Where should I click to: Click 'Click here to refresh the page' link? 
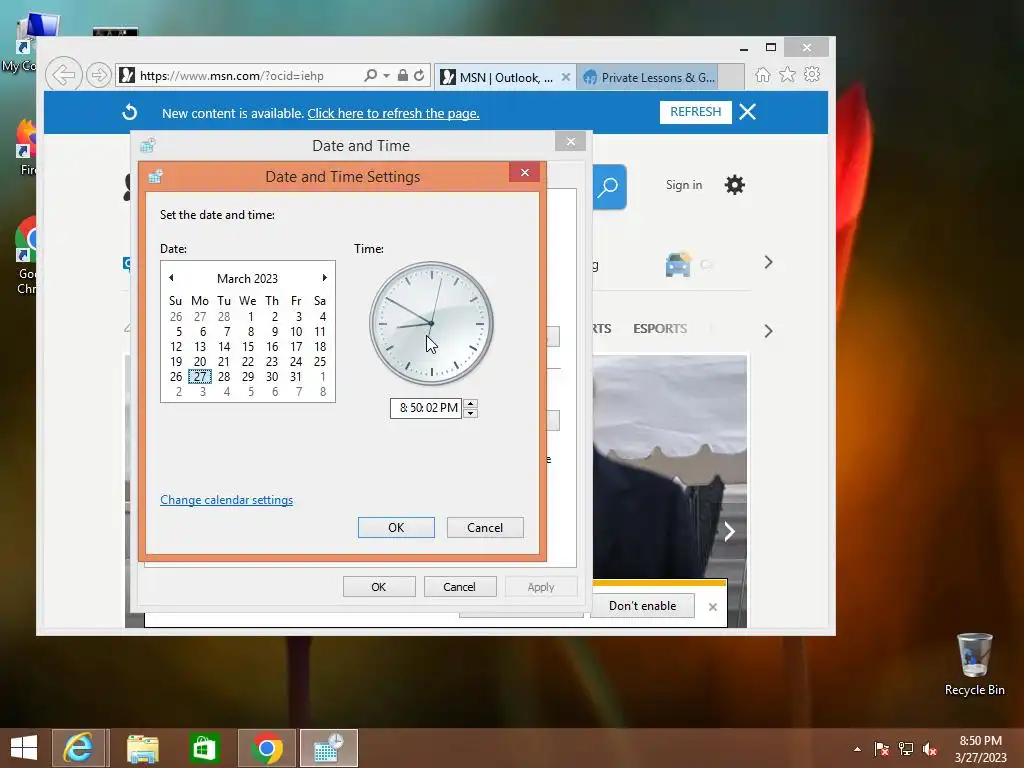pyautogui.click(x=393, y=114)
